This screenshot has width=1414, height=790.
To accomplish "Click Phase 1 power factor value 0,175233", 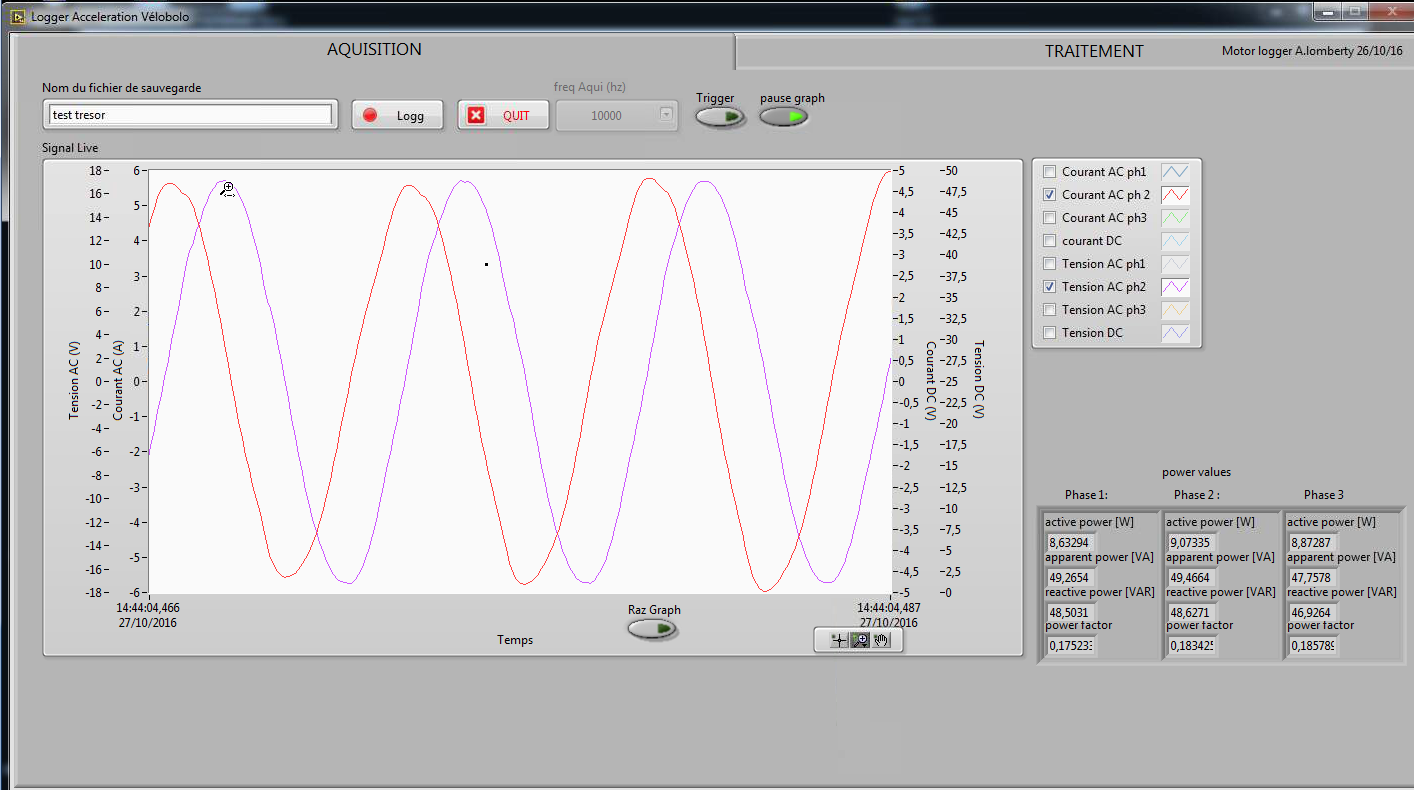I will [1071, 646].
